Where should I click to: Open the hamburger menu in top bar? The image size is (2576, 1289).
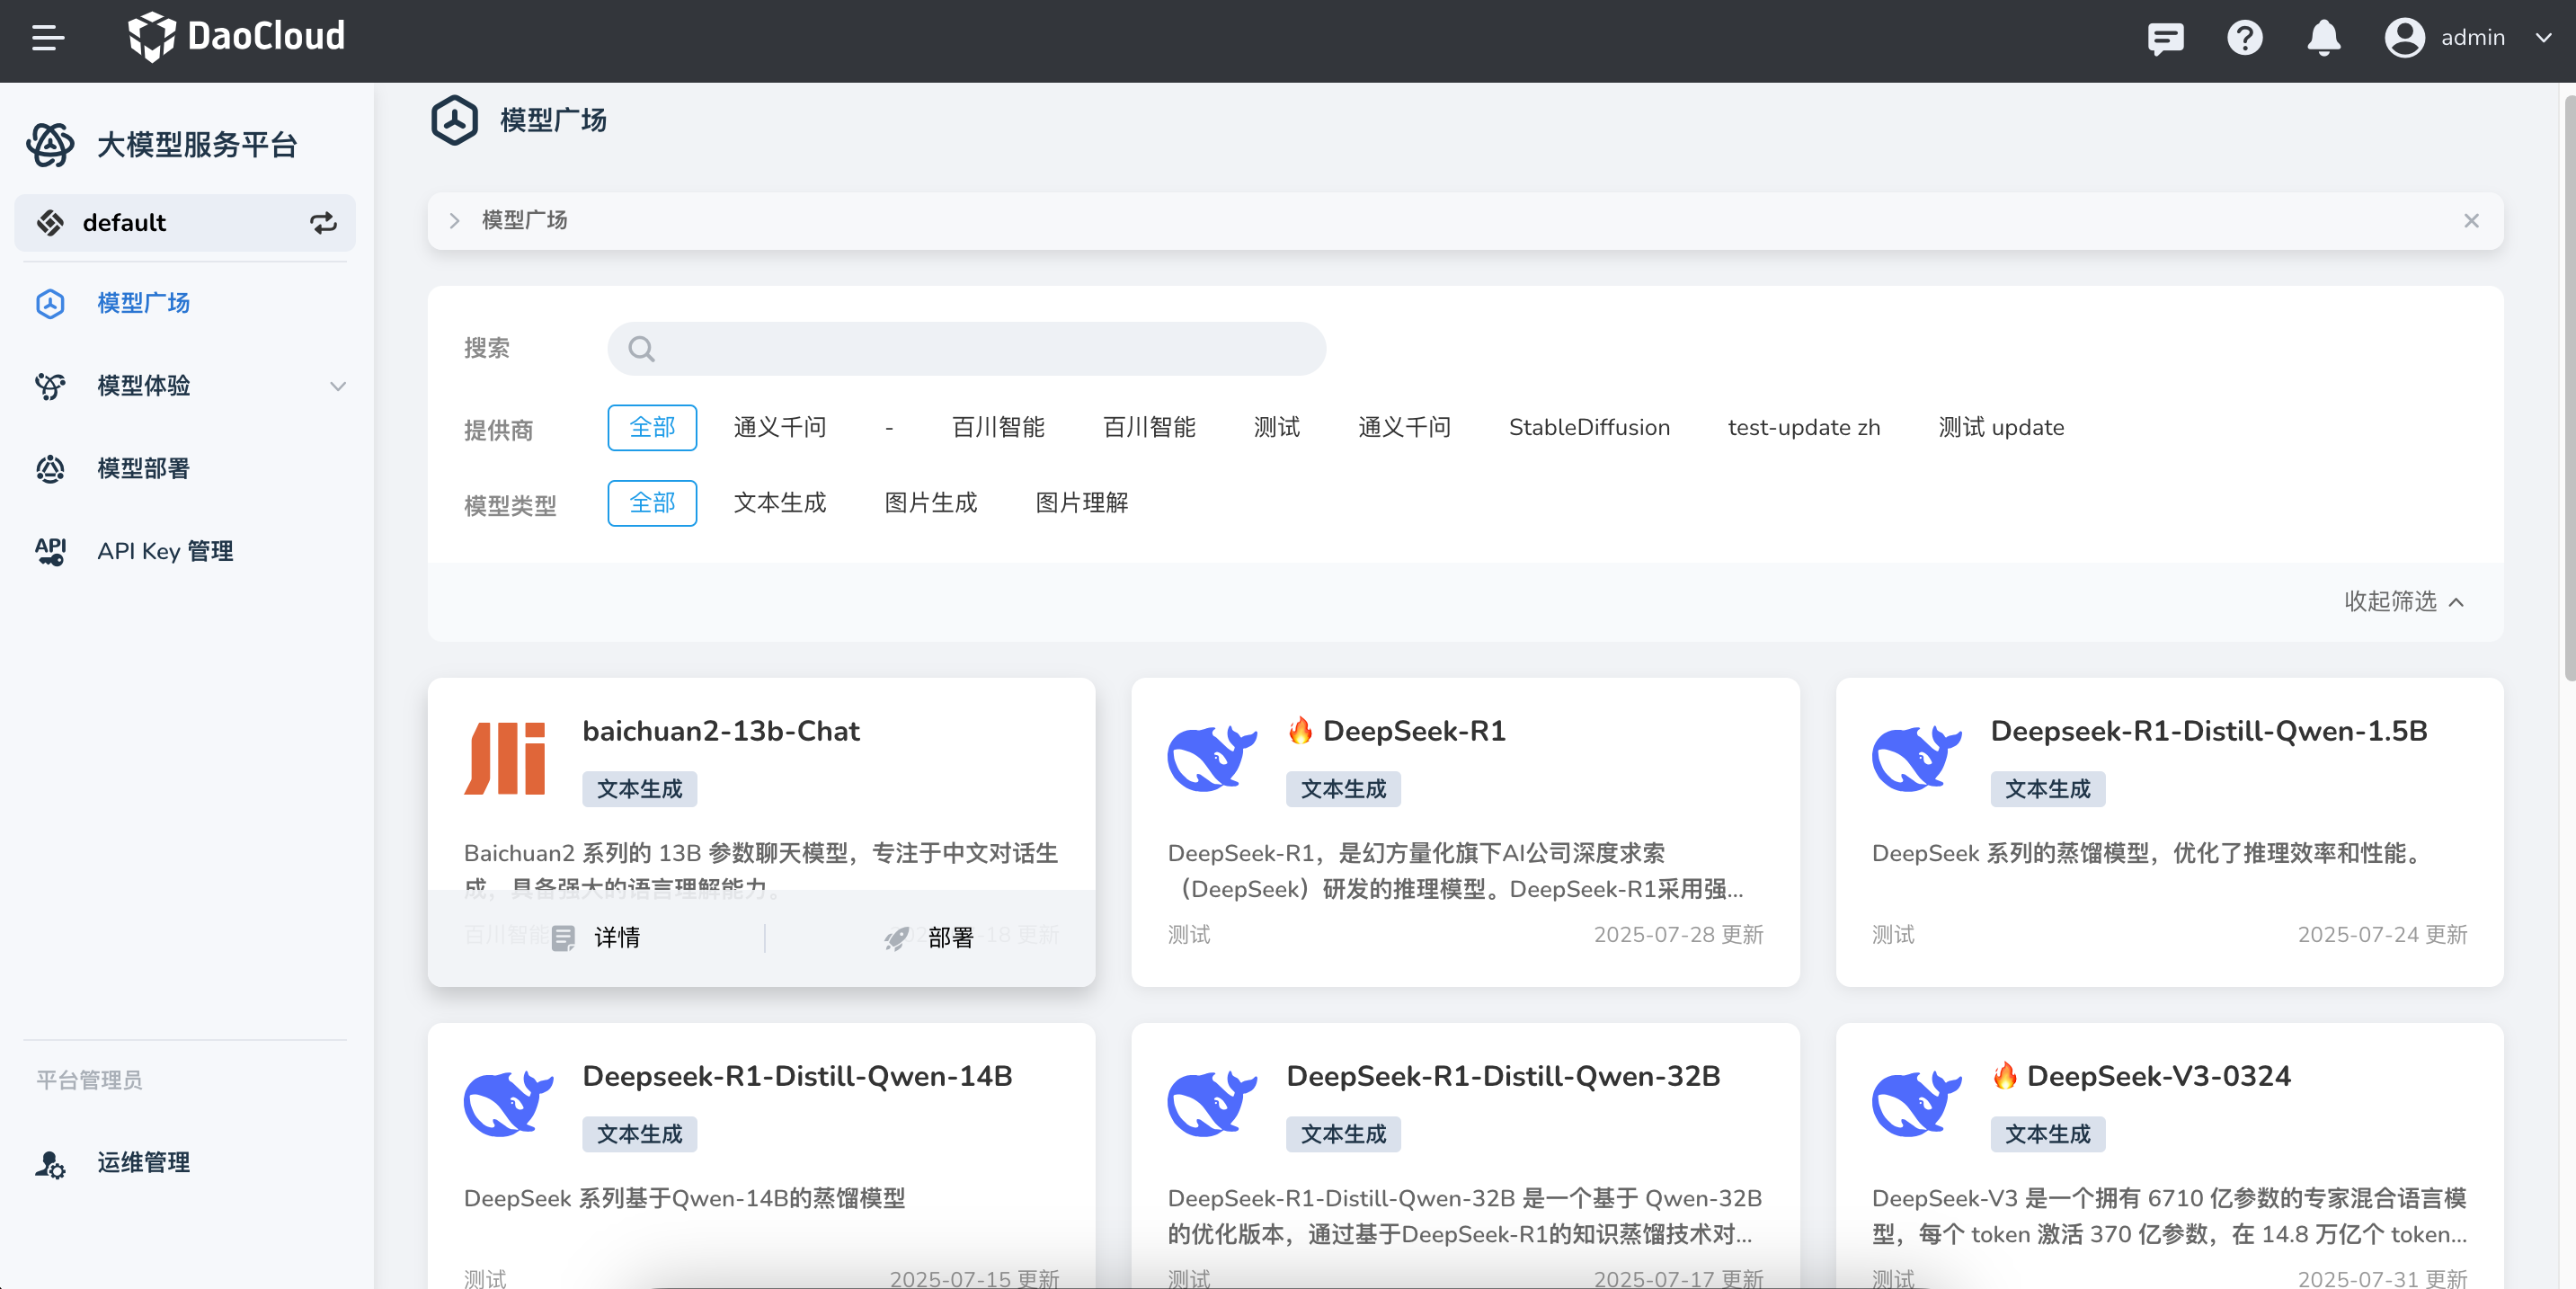[x=47, y=38]
